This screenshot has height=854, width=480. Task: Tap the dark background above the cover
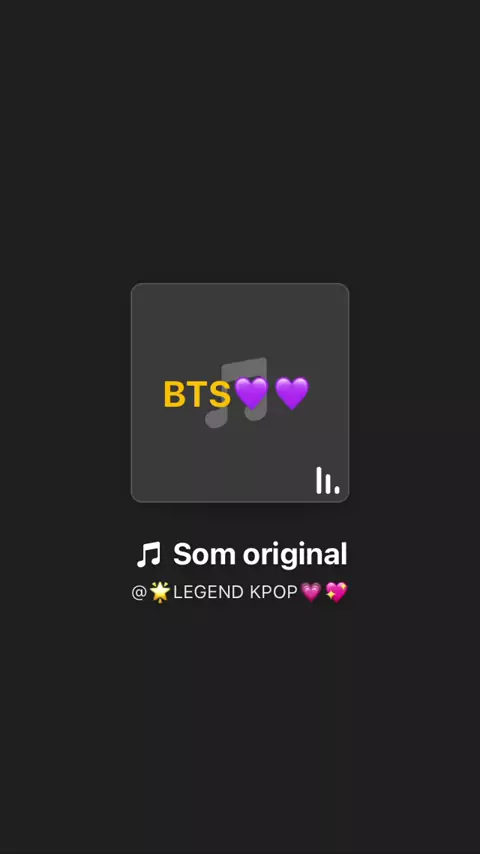click(x=240, y=142)
